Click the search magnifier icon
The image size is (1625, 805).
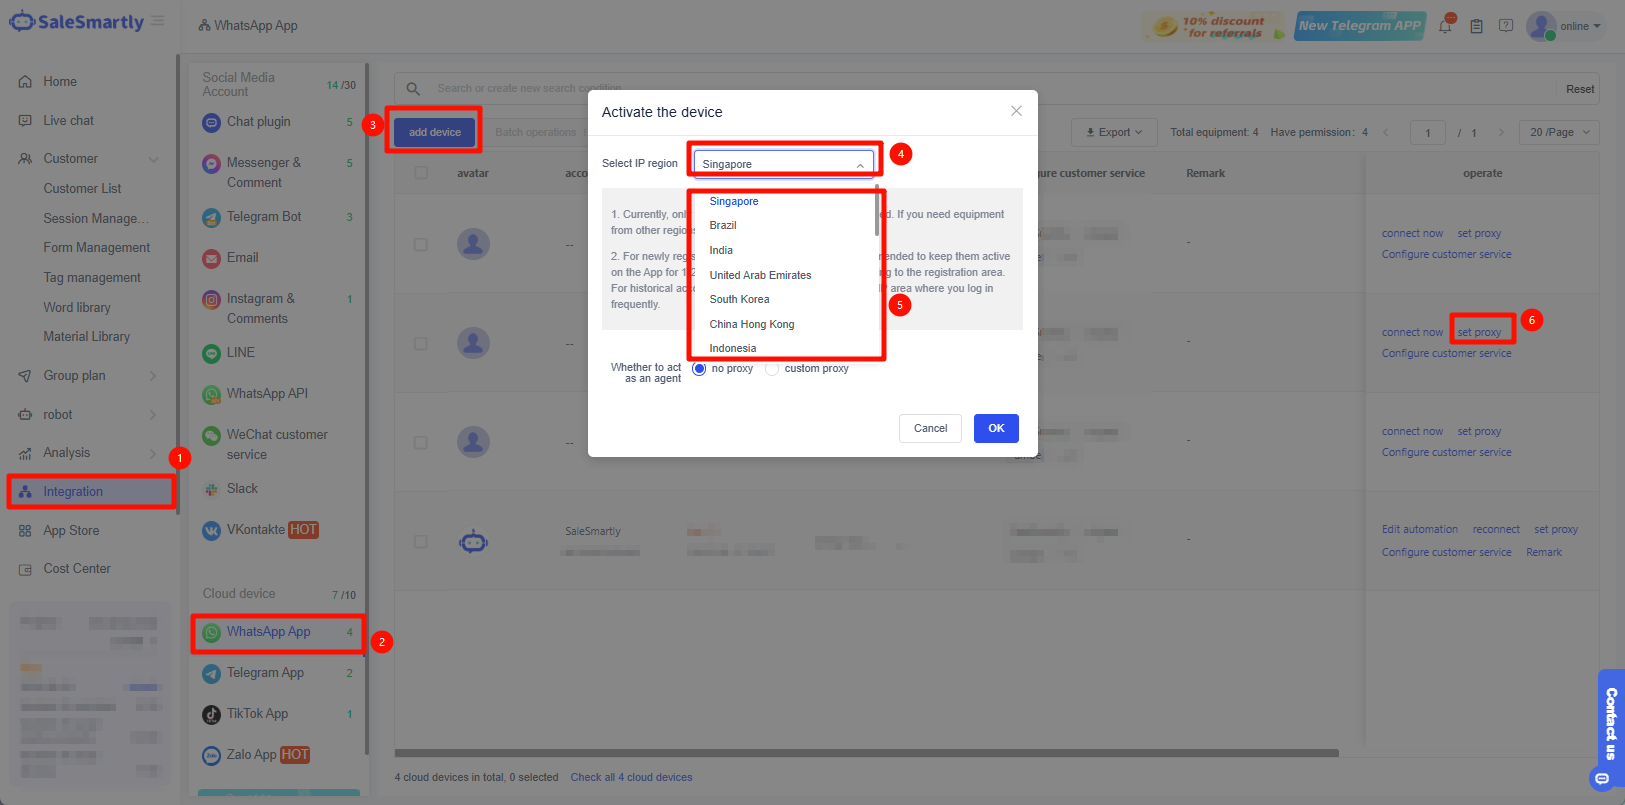[413, 89]
